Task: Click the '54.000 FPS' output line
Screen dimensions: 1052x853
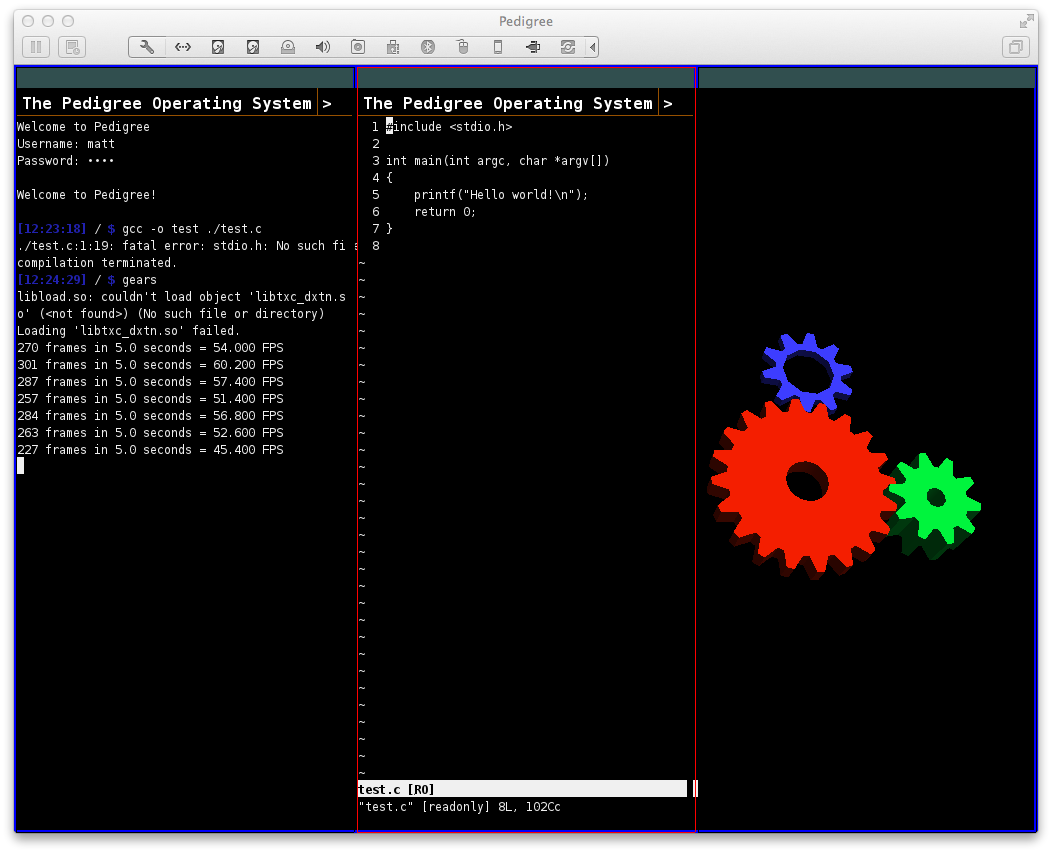Action: click(150, 348)
